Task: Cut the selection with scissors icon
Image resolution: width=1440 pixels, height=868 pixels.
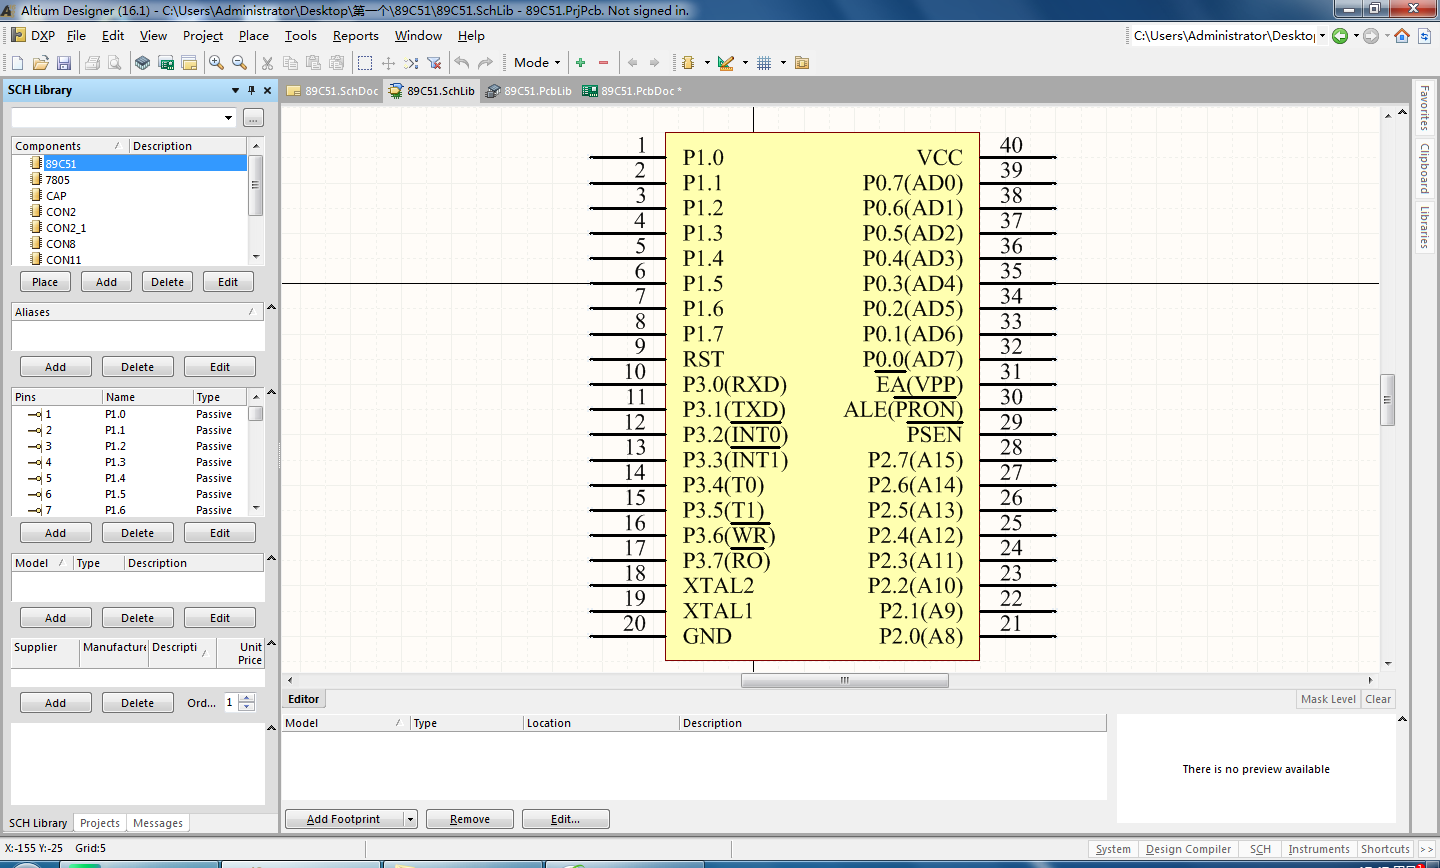Action: coord(267,63)
